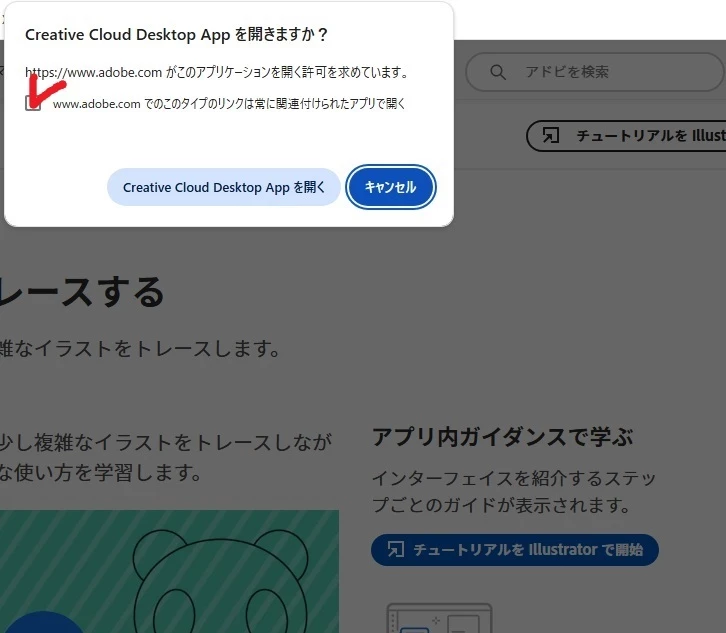726x633 pixels.
Task: Click the magnifier icon in the Adobe search box
Action: pyautogui.click(x=498, y=72)
